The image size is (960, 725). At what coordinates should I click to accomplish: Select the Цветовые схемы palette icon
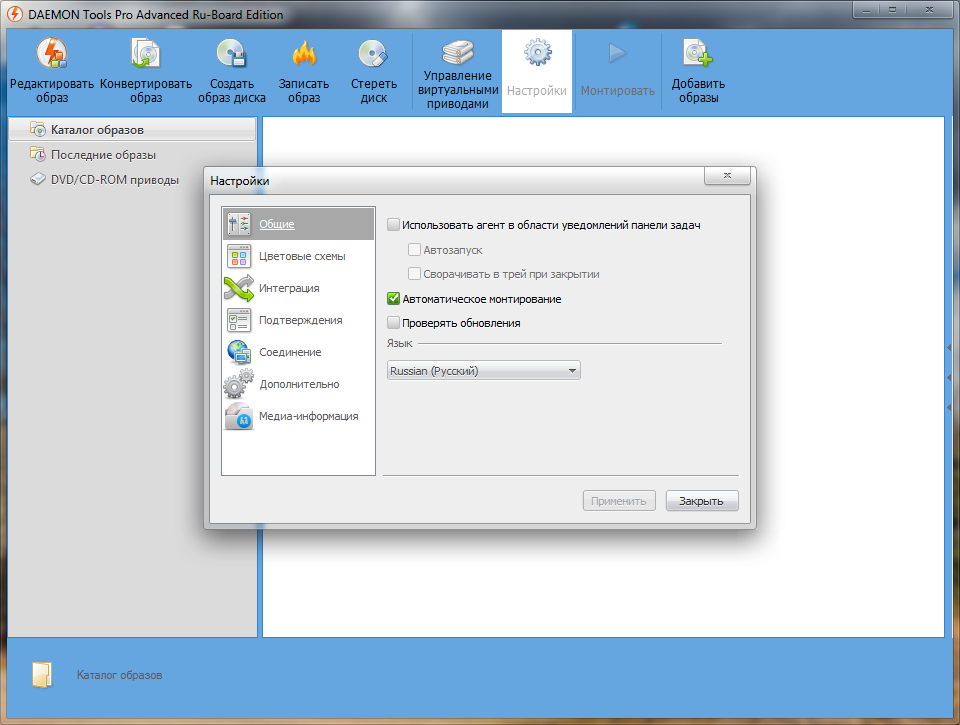tap(239, 256)
